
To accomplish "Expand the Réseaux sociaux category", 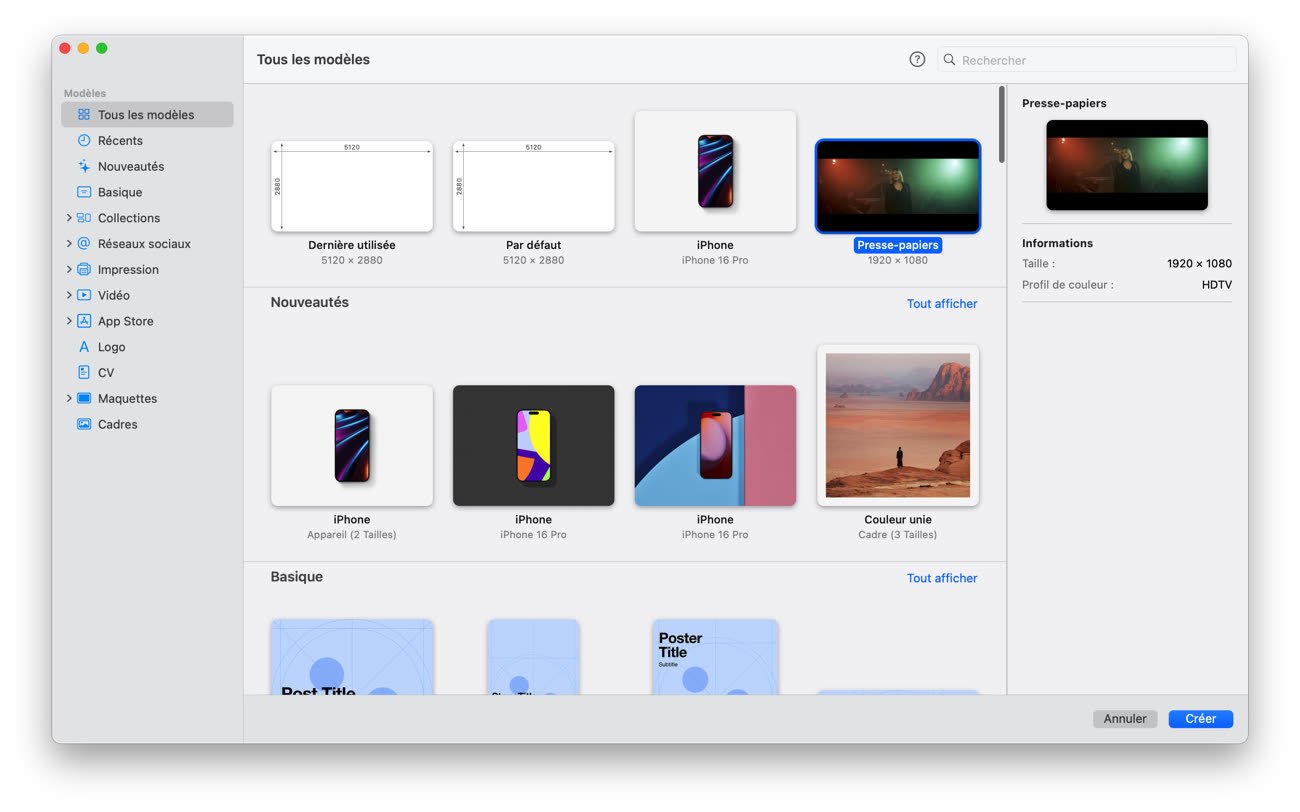I will 69,244.
